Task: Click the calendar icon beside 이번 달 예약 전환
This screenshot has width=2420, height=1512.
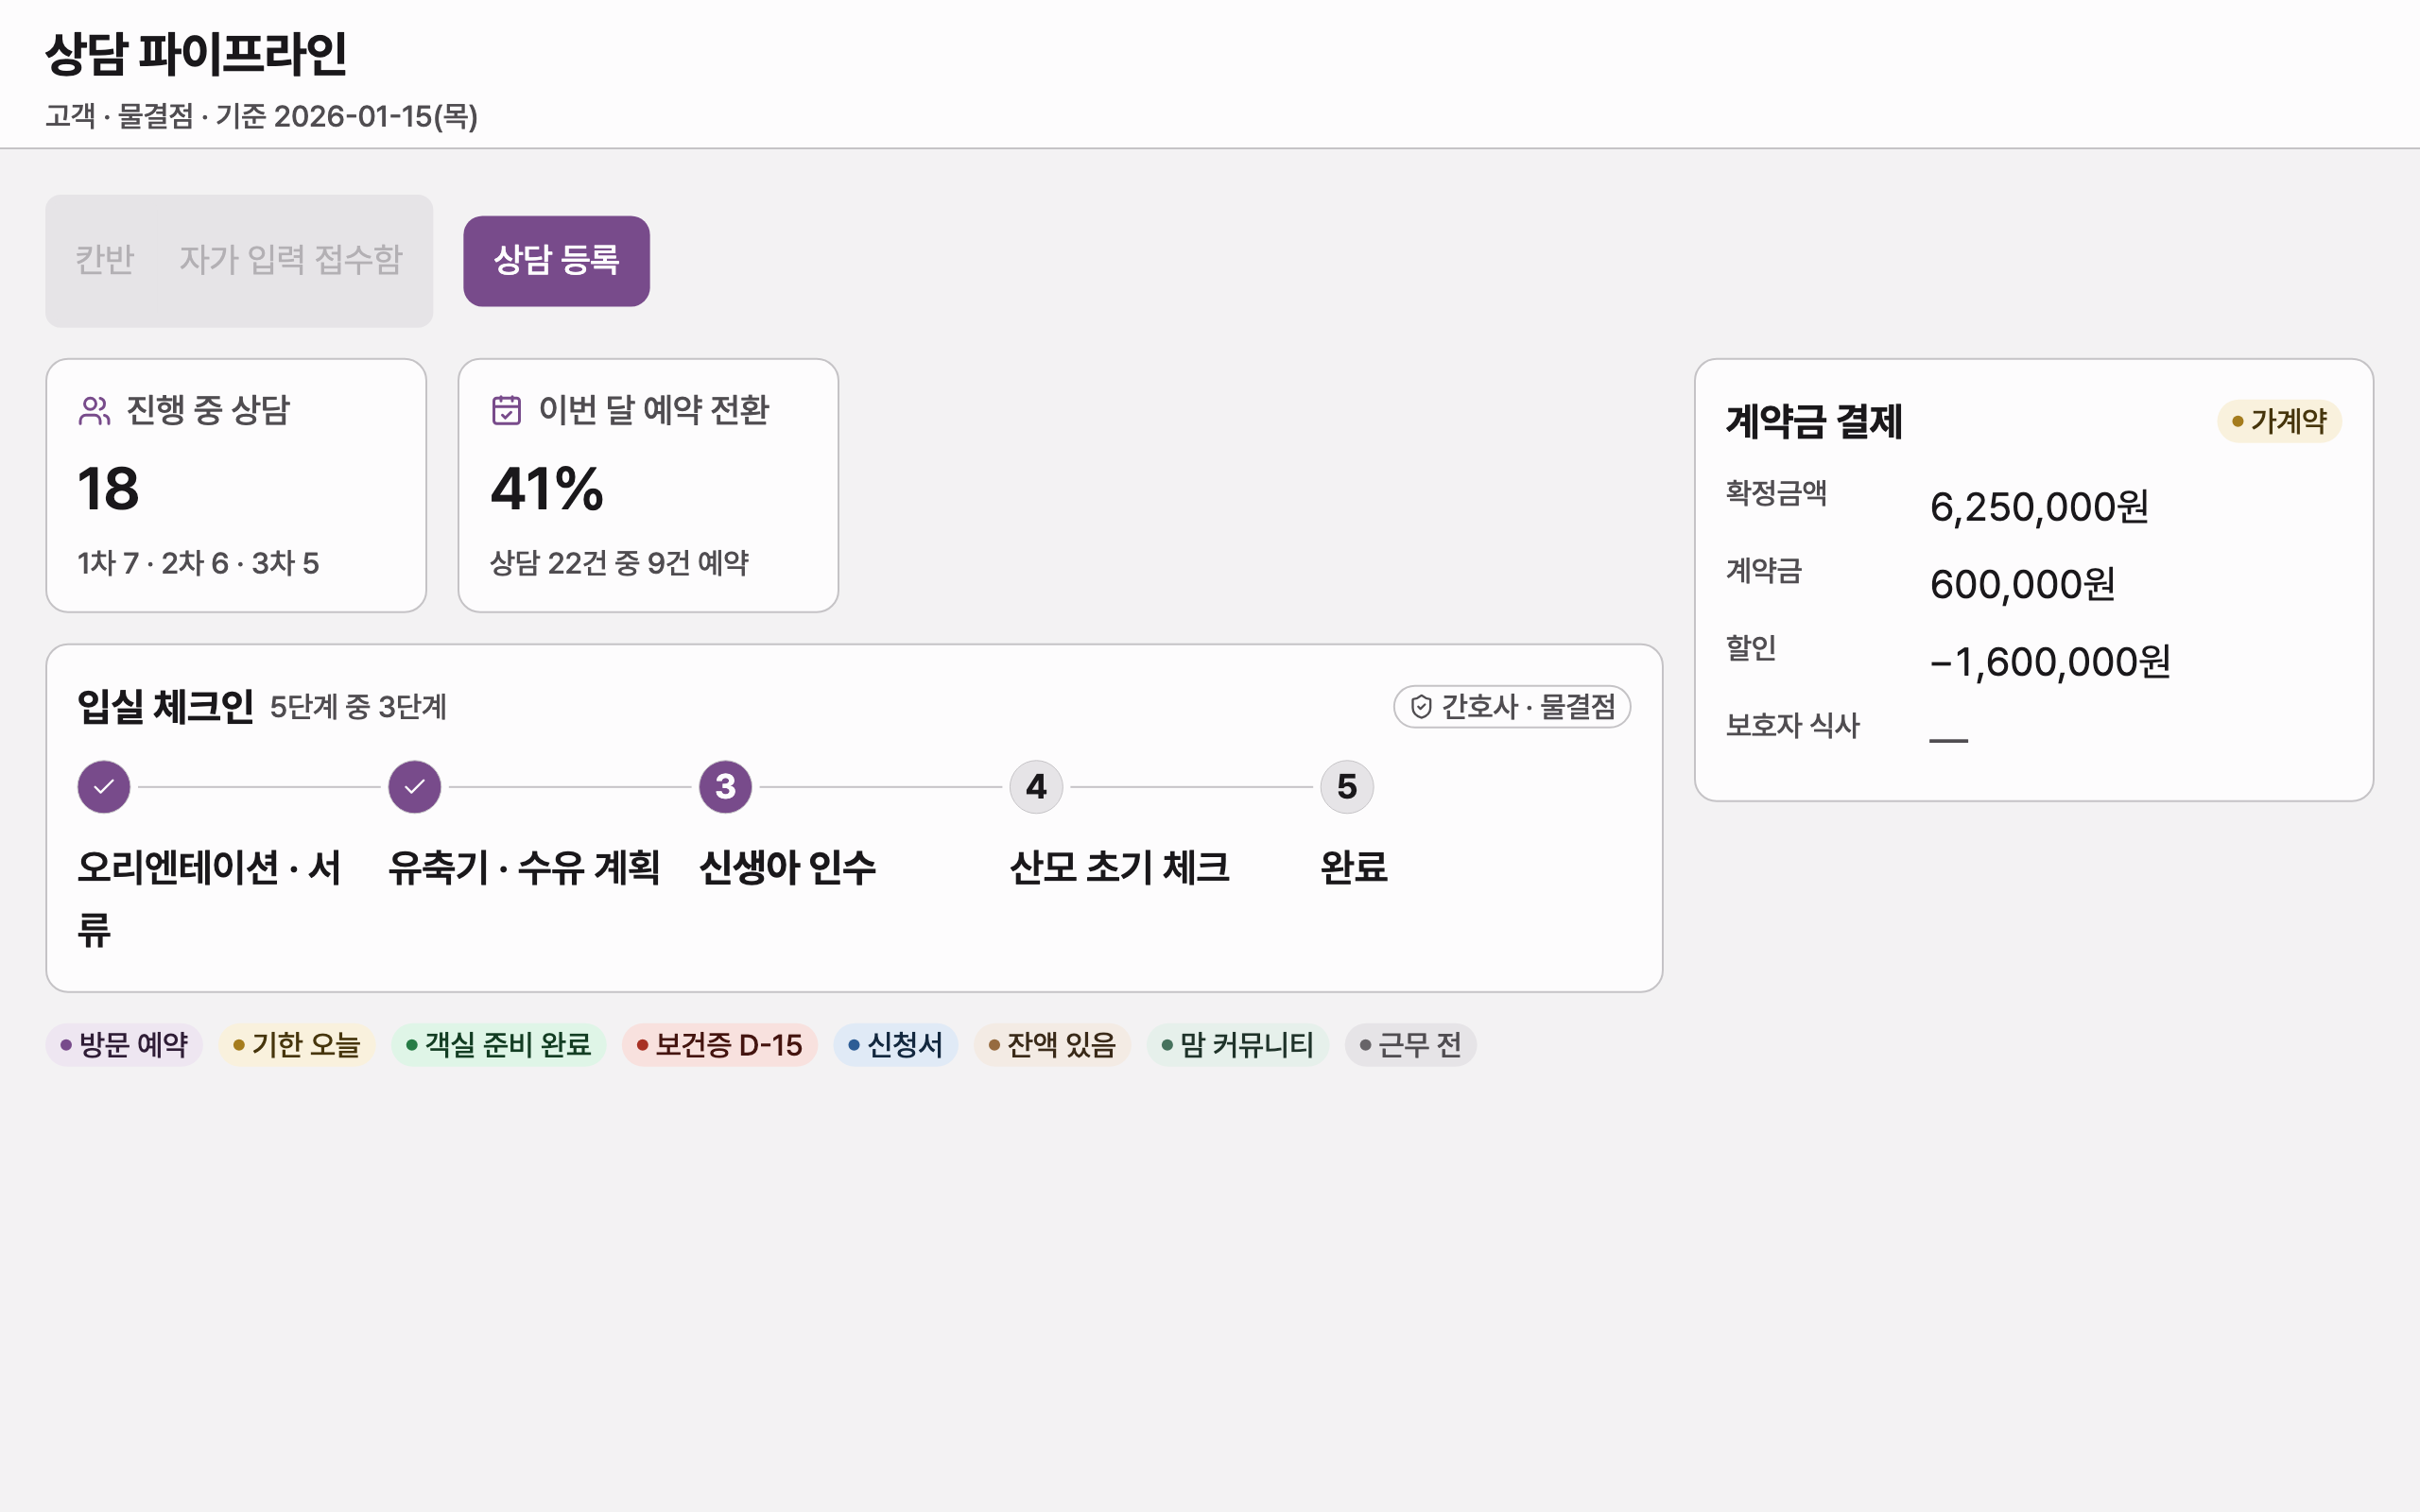Action: tap(506, 411)
